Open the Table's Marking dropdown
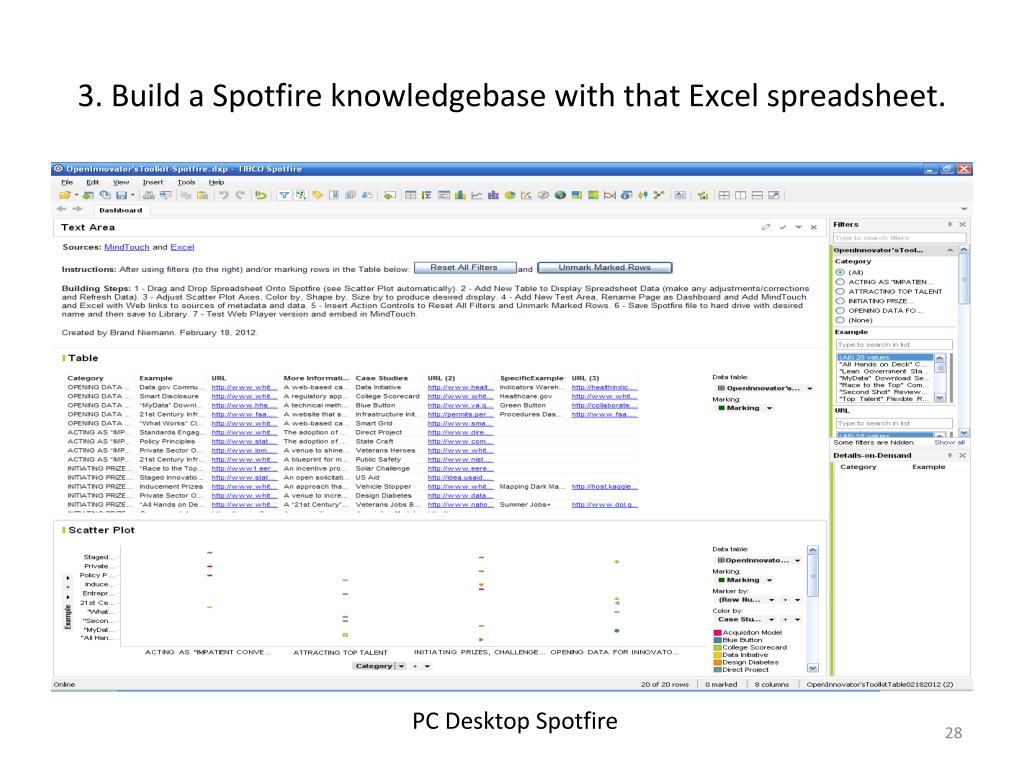Screen dimensions: 1024x768 coord(769,408)
